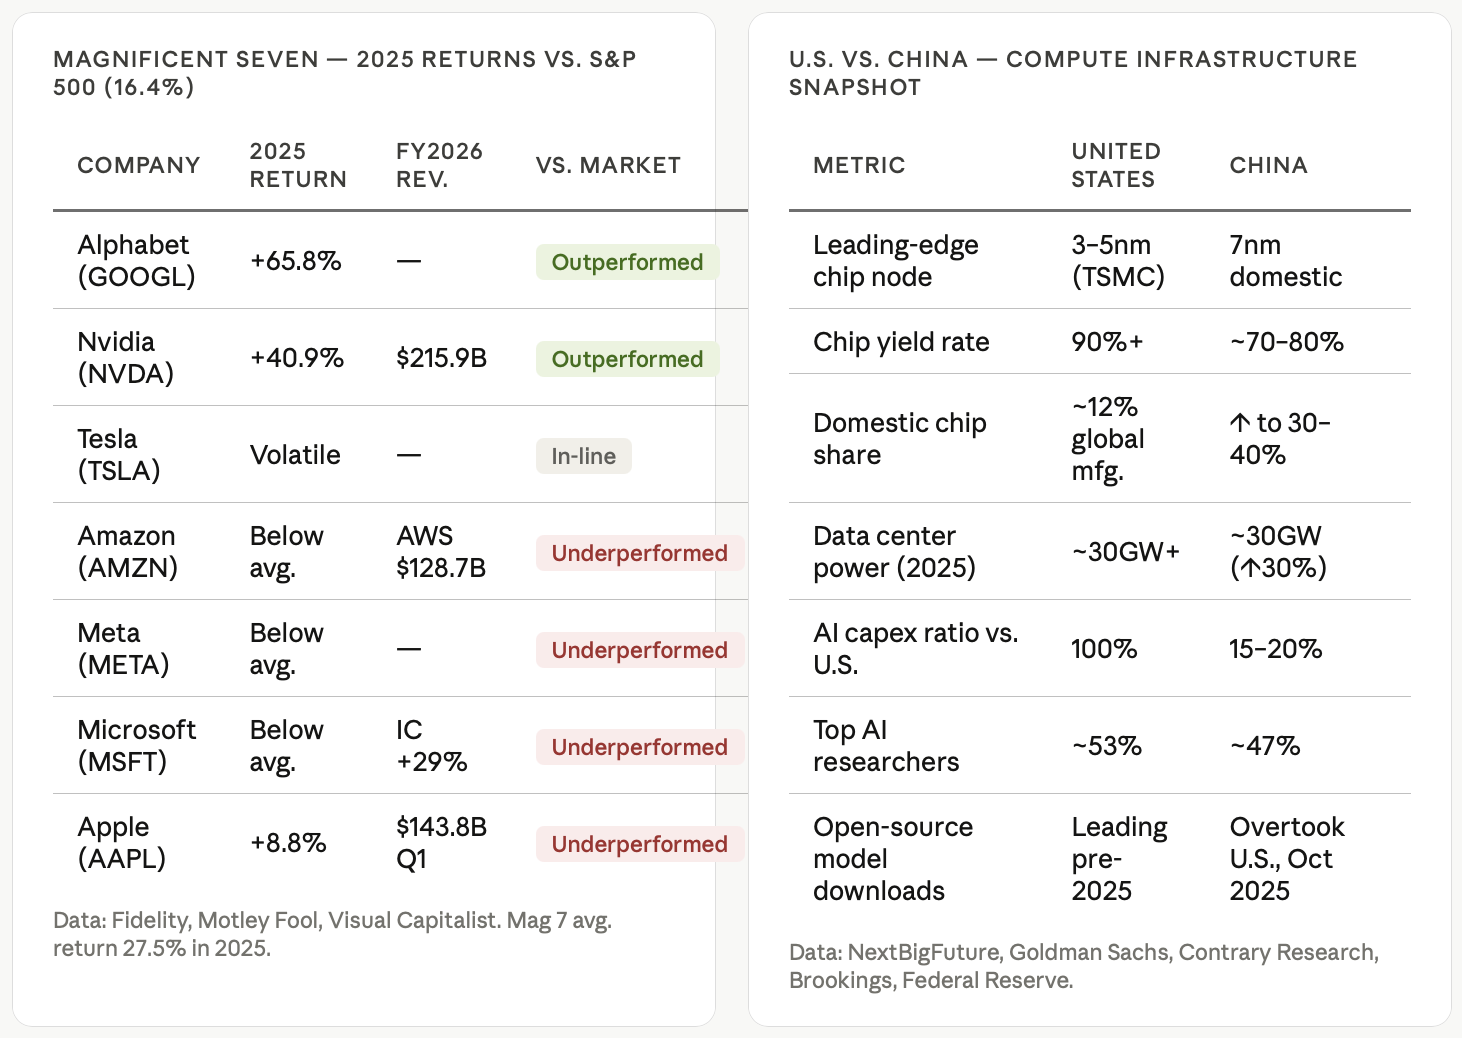
Task: Click the Magnificent Seven table title
Action: tap(344, 73)
